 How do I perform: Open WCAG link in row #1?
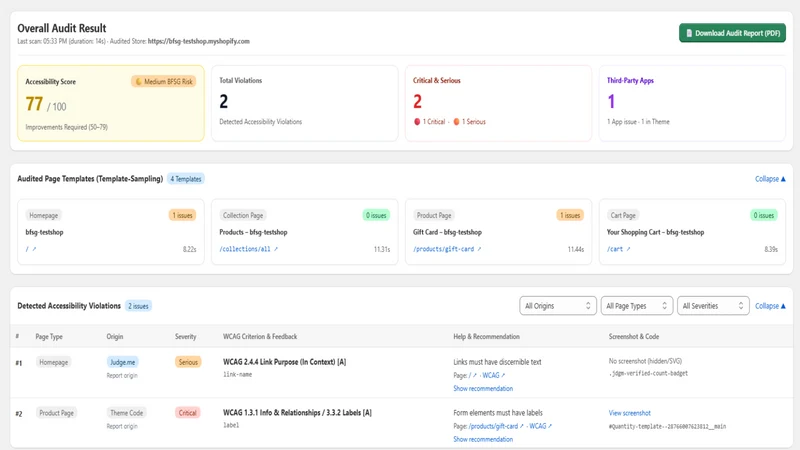[493, 376]
